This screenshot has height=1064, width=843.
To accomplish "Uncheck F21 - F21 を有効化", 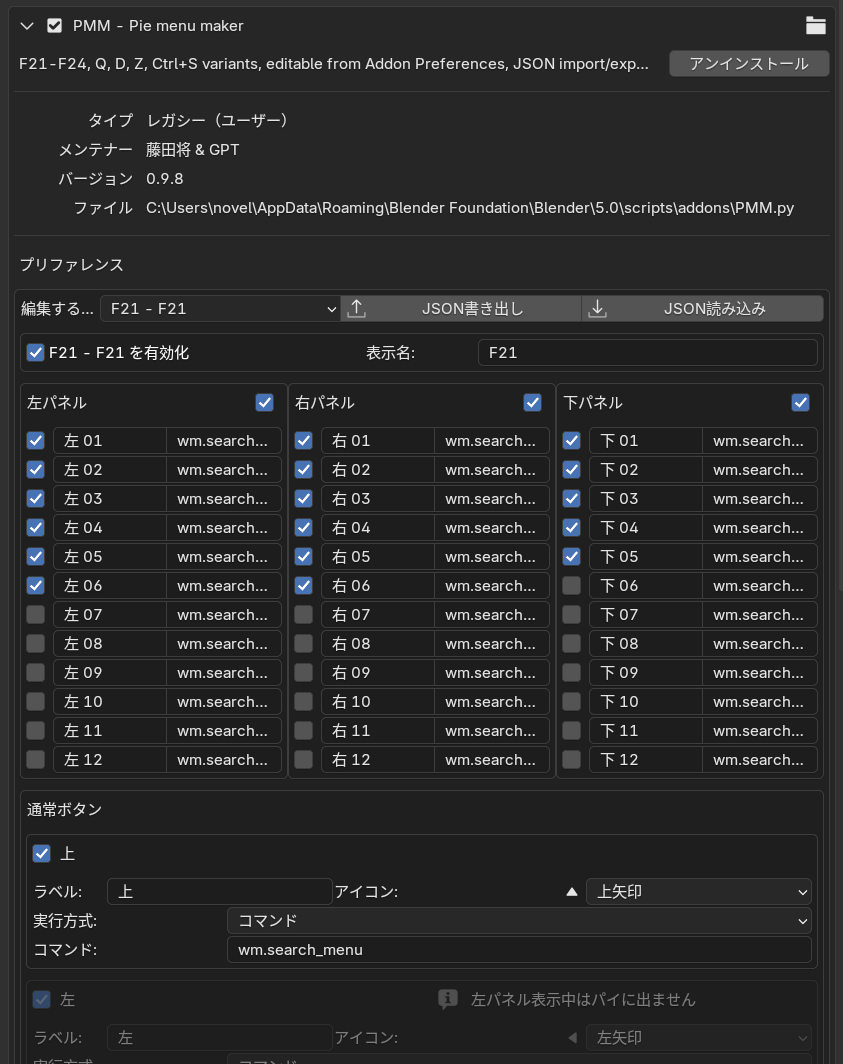I will (36, 352).
